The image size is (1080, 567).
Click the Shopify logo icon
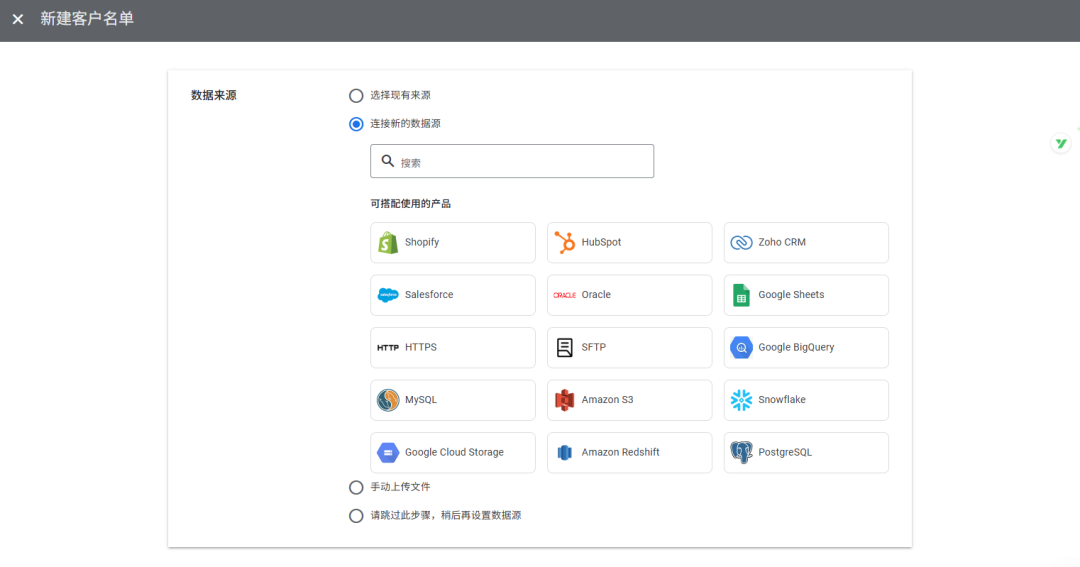click(x=388, y=243)
